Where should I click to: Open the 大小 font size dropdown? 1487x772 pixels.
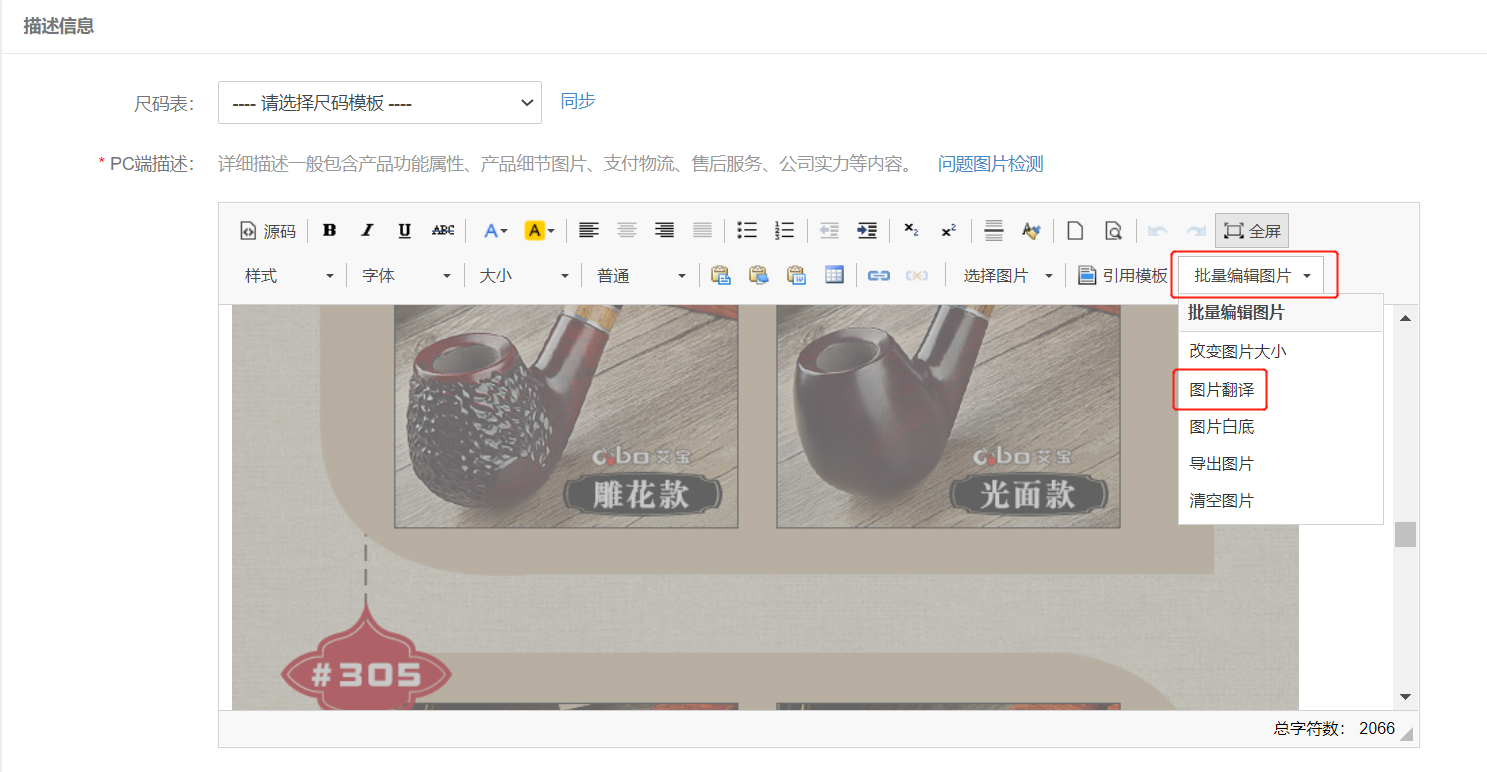click(523, 276)
